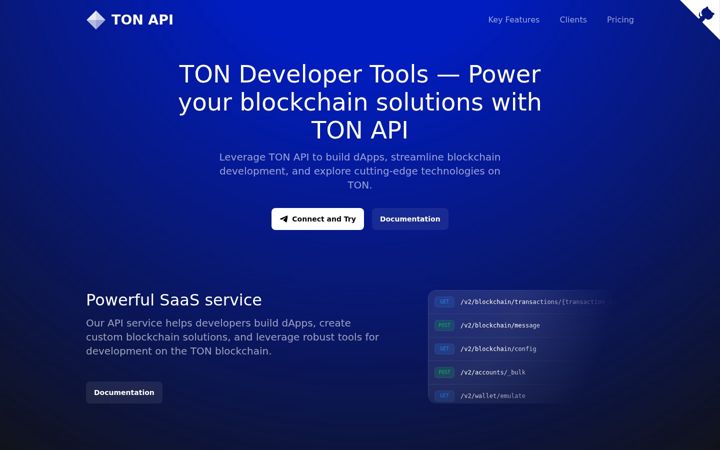Click GET badge beside /v2/blockchain/config
The height and width of the screenshot is (450, 720).
point(444,349)
